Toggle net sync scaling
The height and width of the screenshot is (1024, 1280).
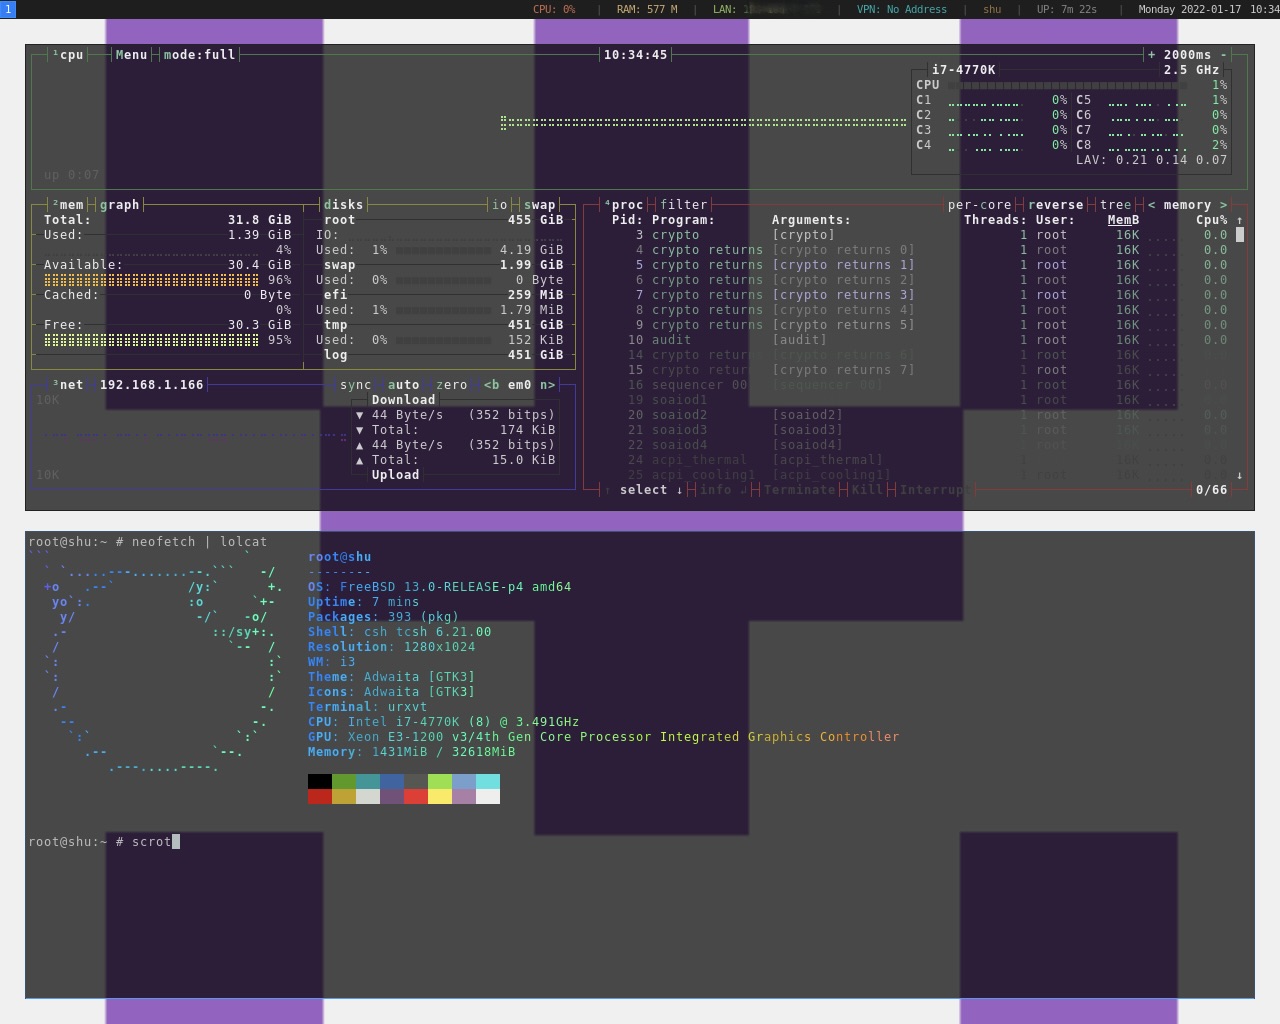(355, 385)
